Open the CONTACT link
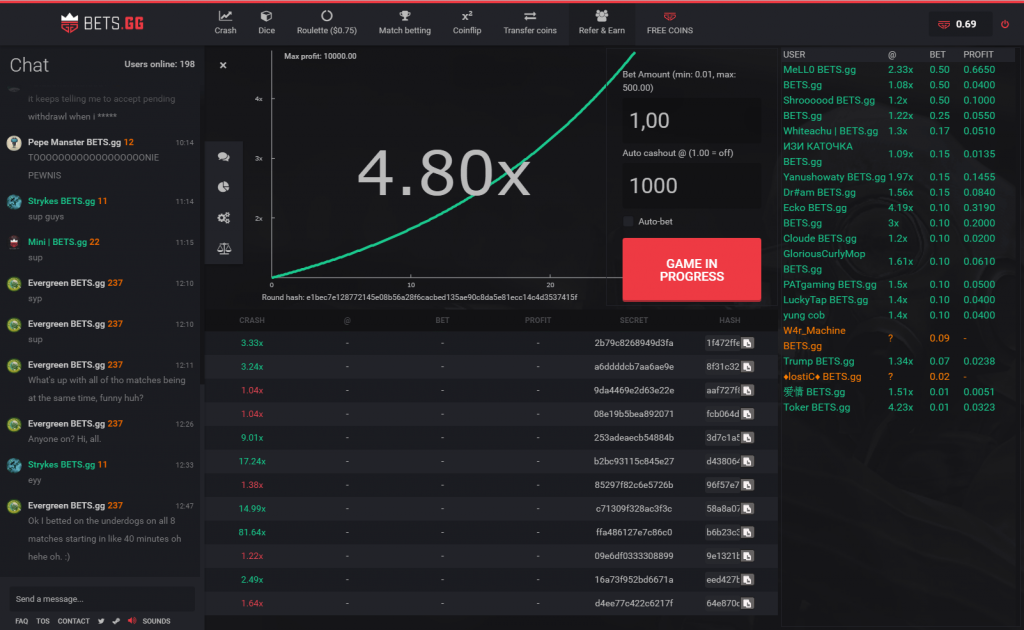This screenshot has width=1024, height=630. pyautogui.click(x=73, y=621)
